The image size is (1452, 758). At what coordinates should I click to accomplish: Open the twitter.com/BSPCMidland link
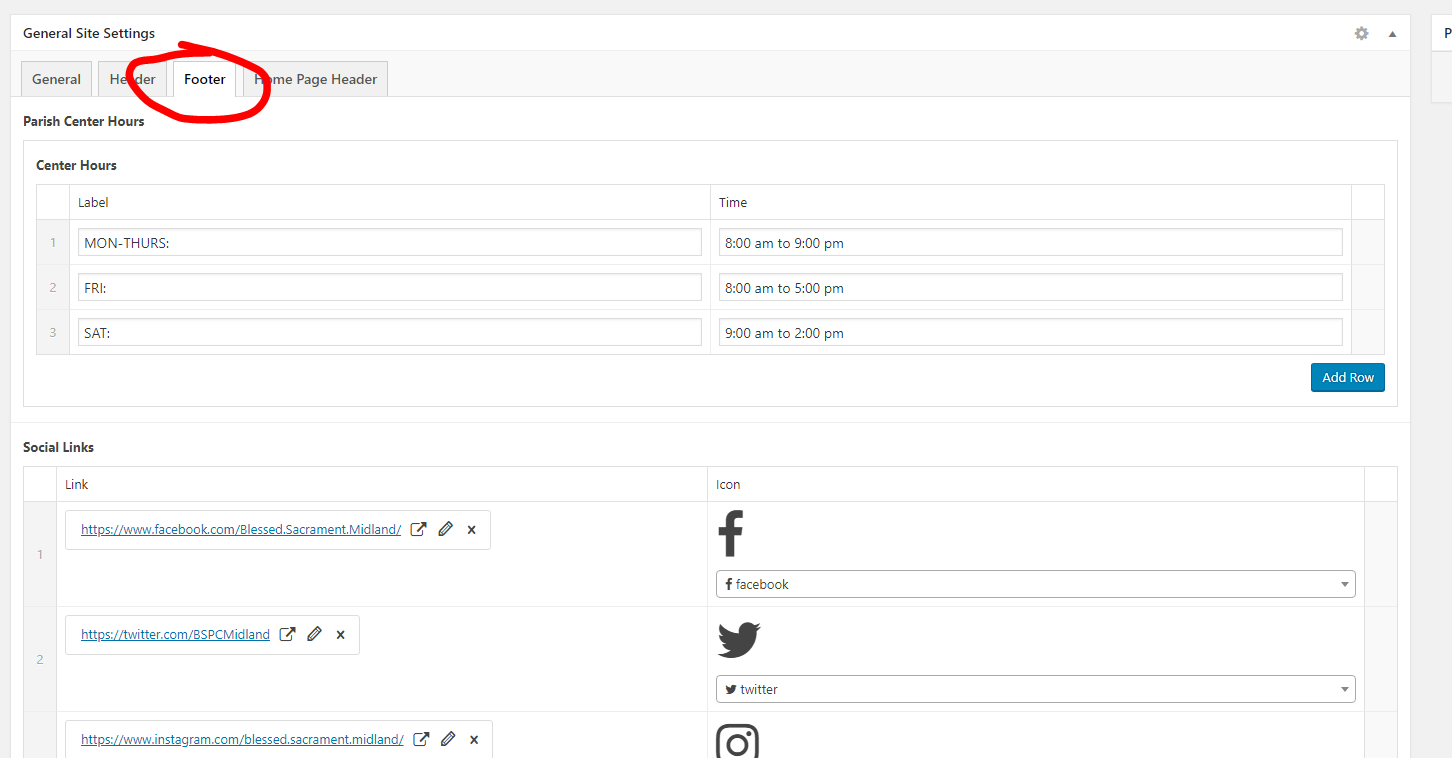click(175, 635)
